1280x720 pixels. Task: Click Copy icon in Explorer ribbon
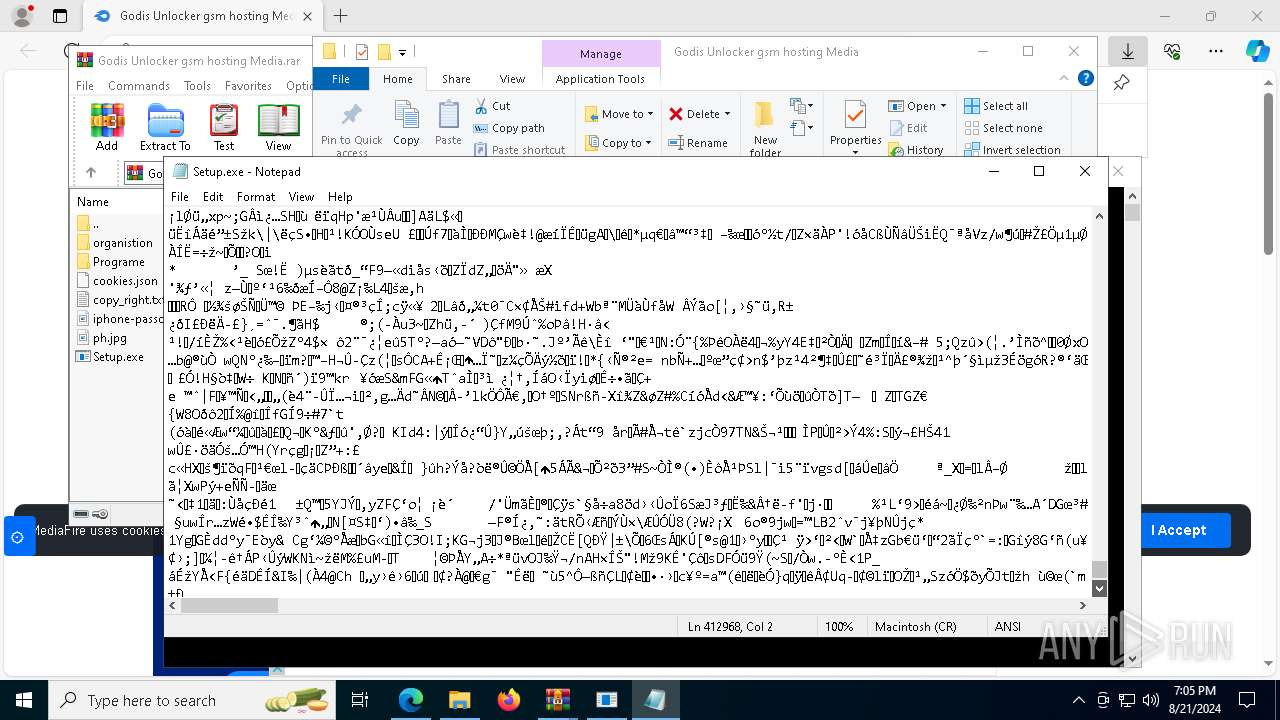(x=406, y=124)
